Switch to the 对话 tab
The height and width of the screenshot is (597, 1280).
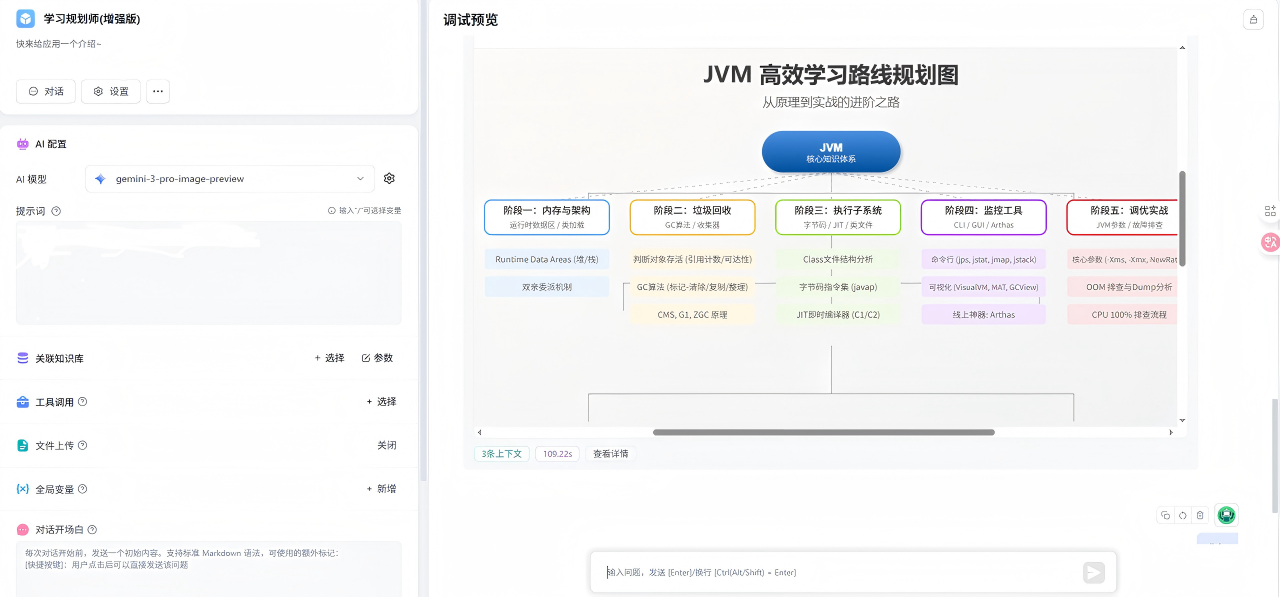click(x=46, y=91)
